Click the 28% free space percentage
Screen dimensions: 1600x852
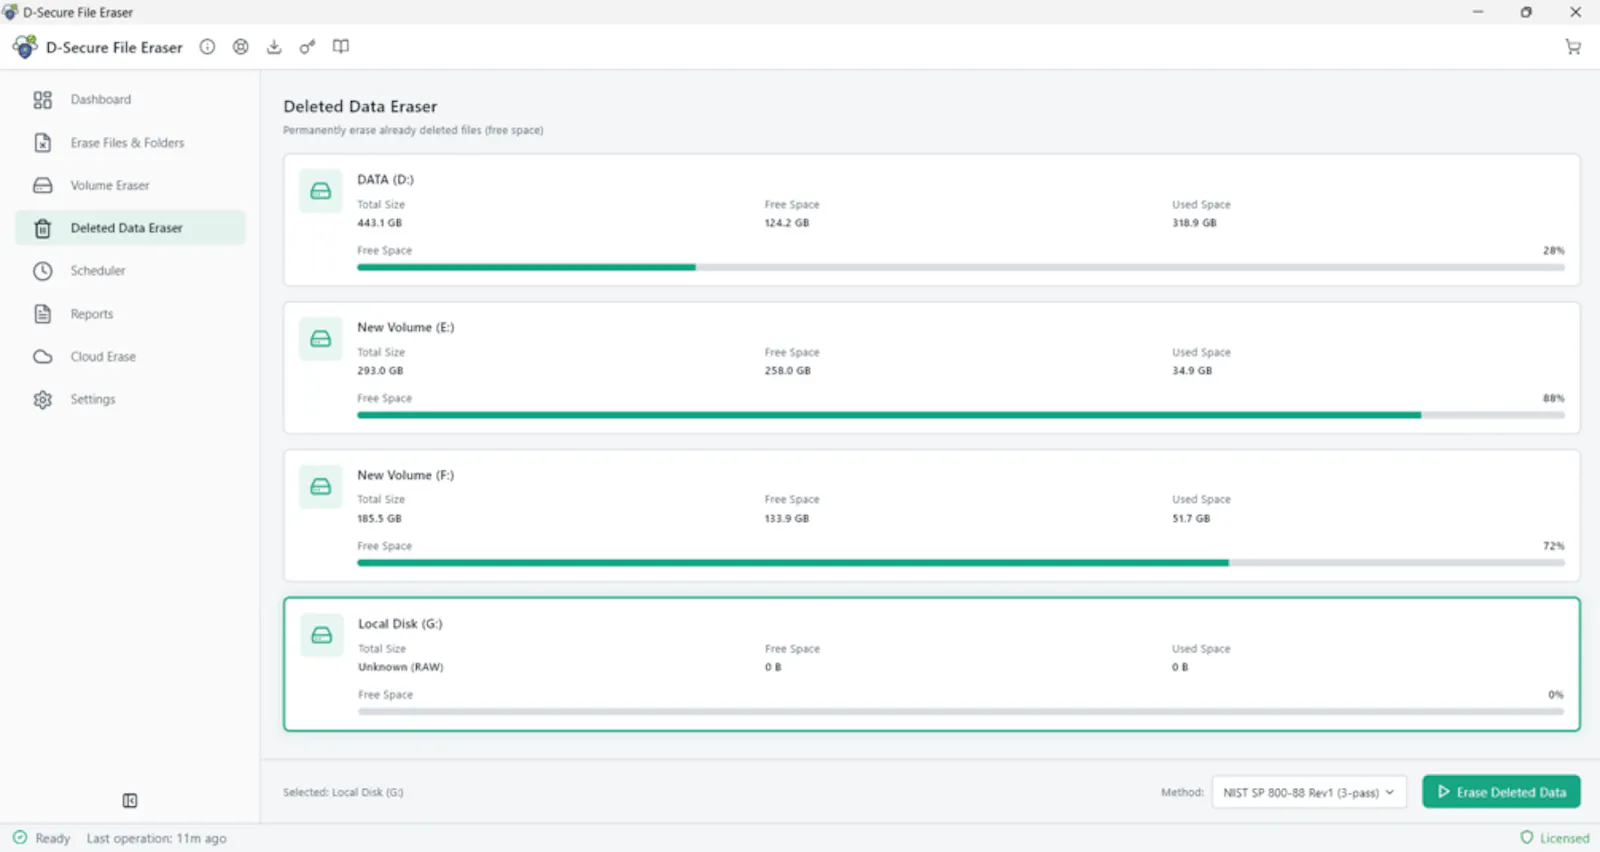click(1553, 251)
